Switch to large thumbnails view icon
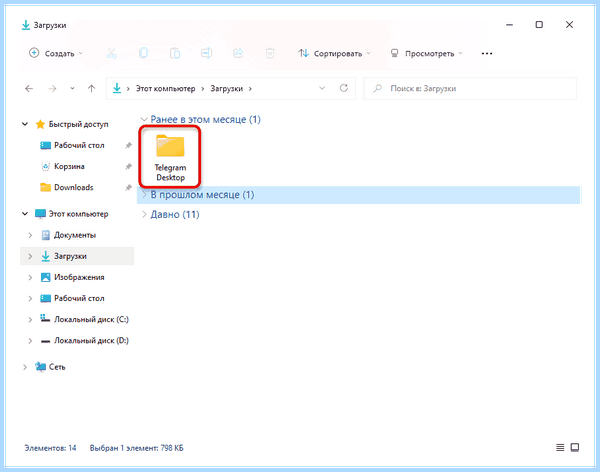This screenshot has height=472, width=600. 574,447
